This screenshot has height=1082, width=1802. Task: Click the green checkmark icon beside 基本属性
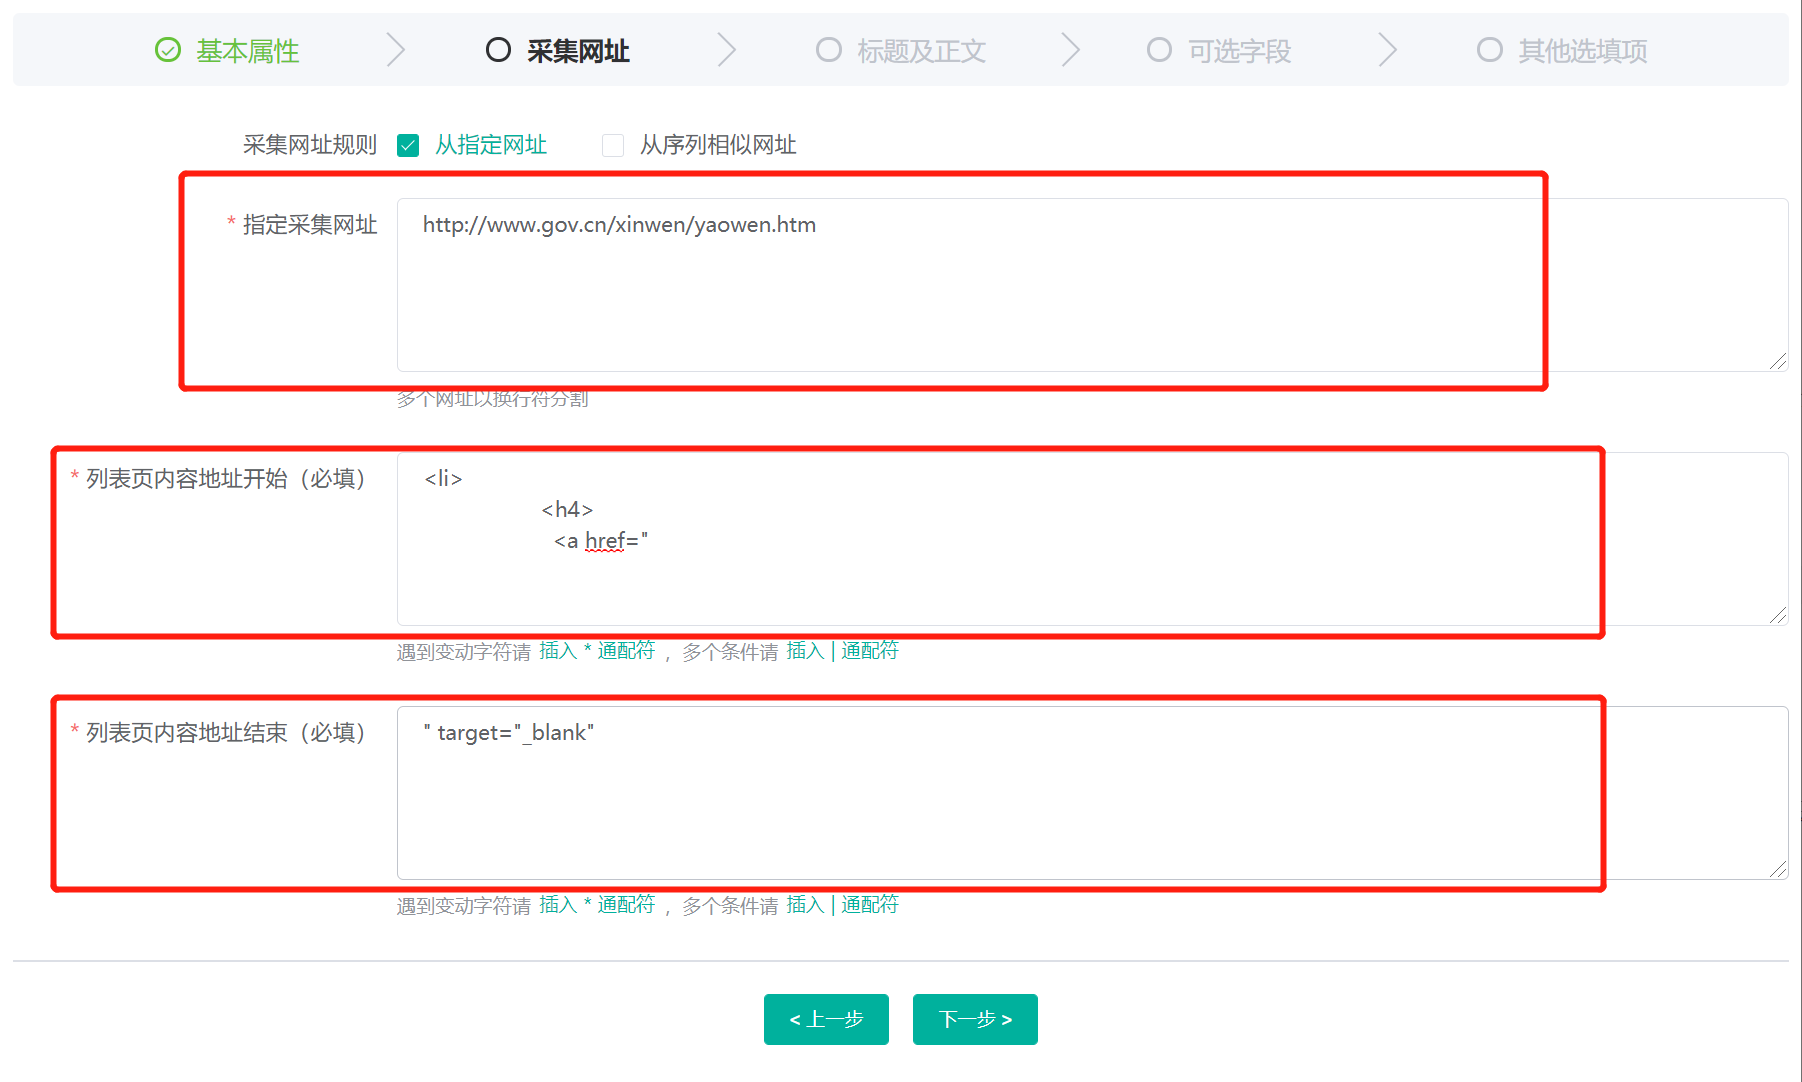coord(168,50)
